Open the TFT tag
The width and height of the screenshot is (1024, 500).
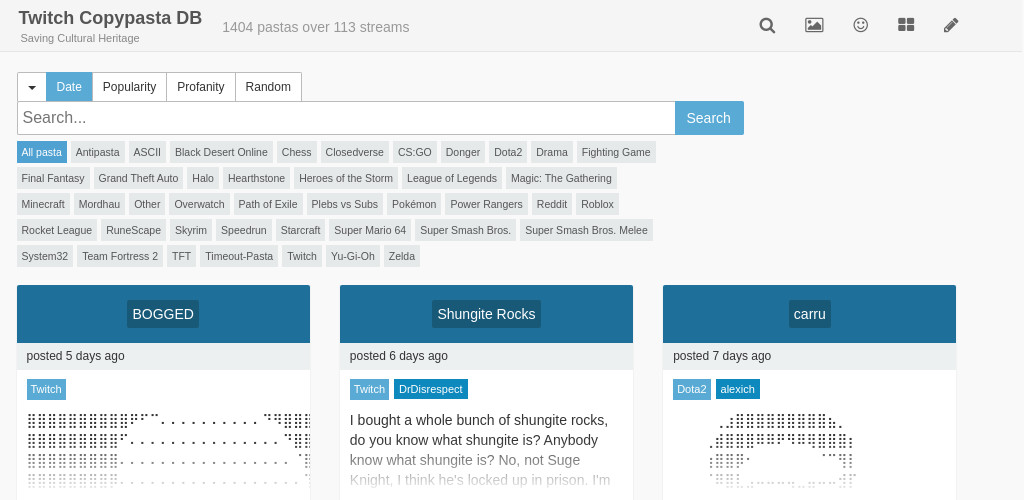click(182, 257)
